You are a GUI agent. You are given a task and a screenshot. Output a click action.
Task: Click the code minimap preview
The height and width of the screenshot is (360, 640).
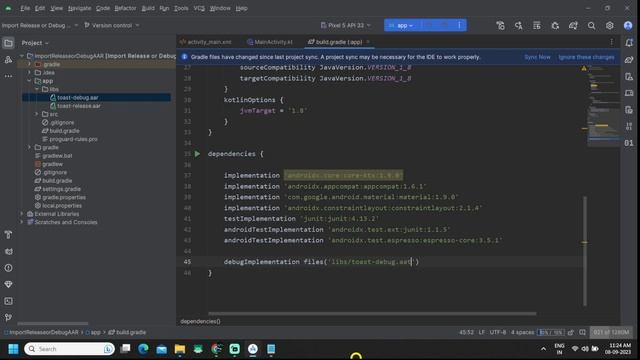point(603,107)
